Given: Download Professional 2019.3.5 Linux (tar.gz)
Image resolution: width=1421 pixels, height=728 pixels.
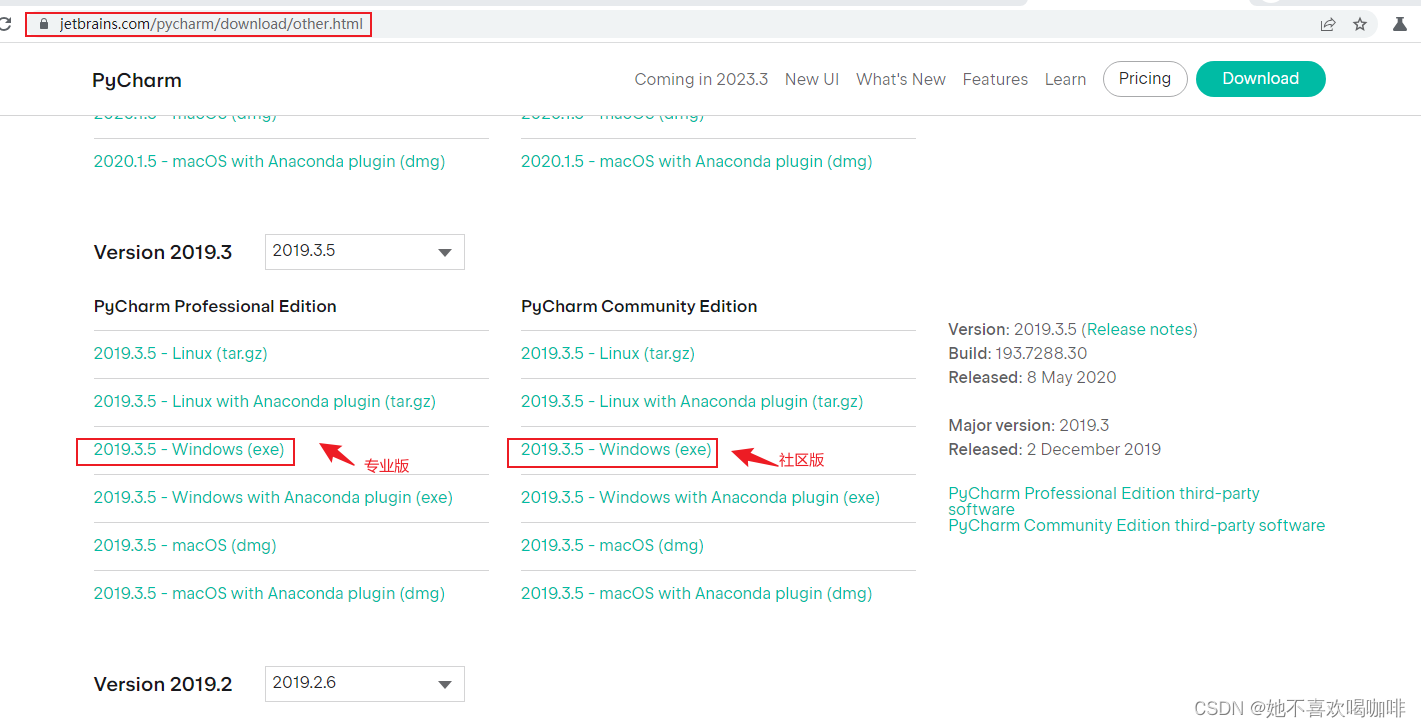Looking at the screenshot, I should [x=181, y=353].
